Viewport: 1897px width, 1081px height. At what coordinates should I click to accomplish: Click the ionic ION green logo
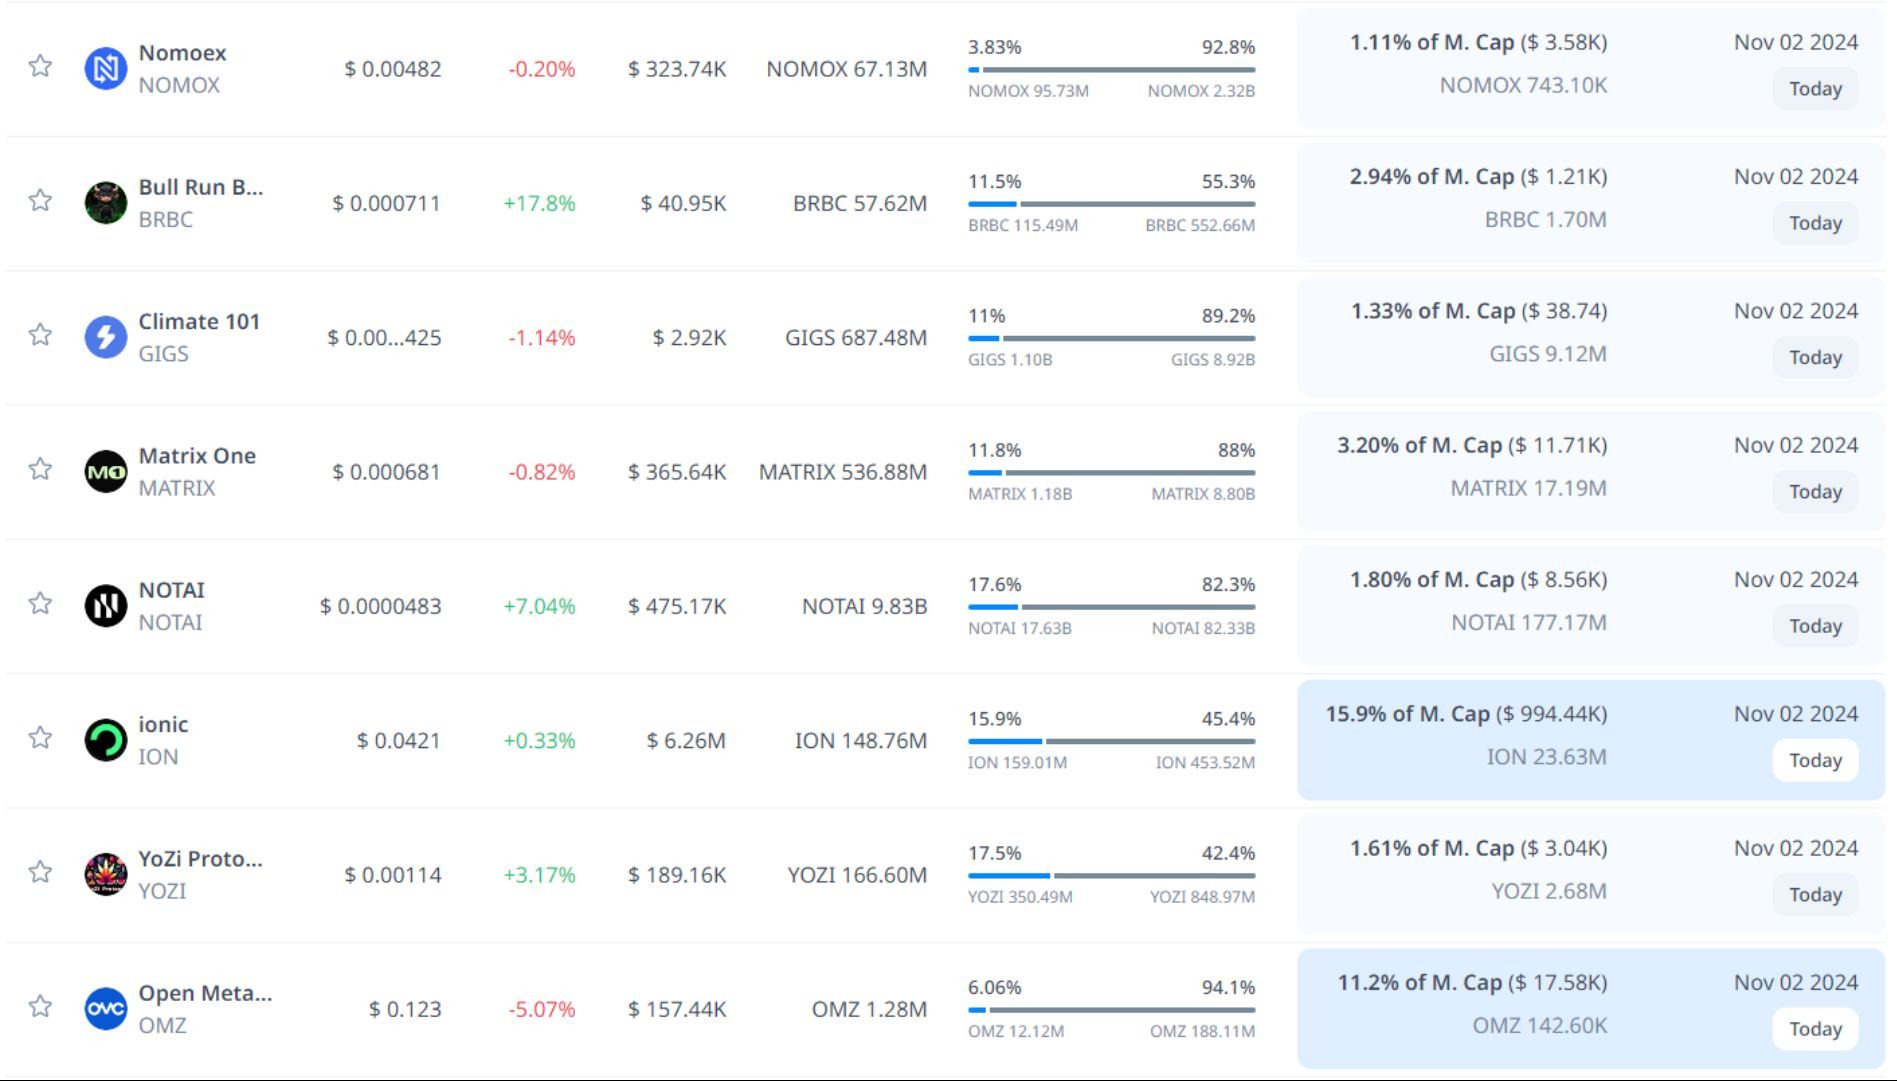(x=105, y=740)
